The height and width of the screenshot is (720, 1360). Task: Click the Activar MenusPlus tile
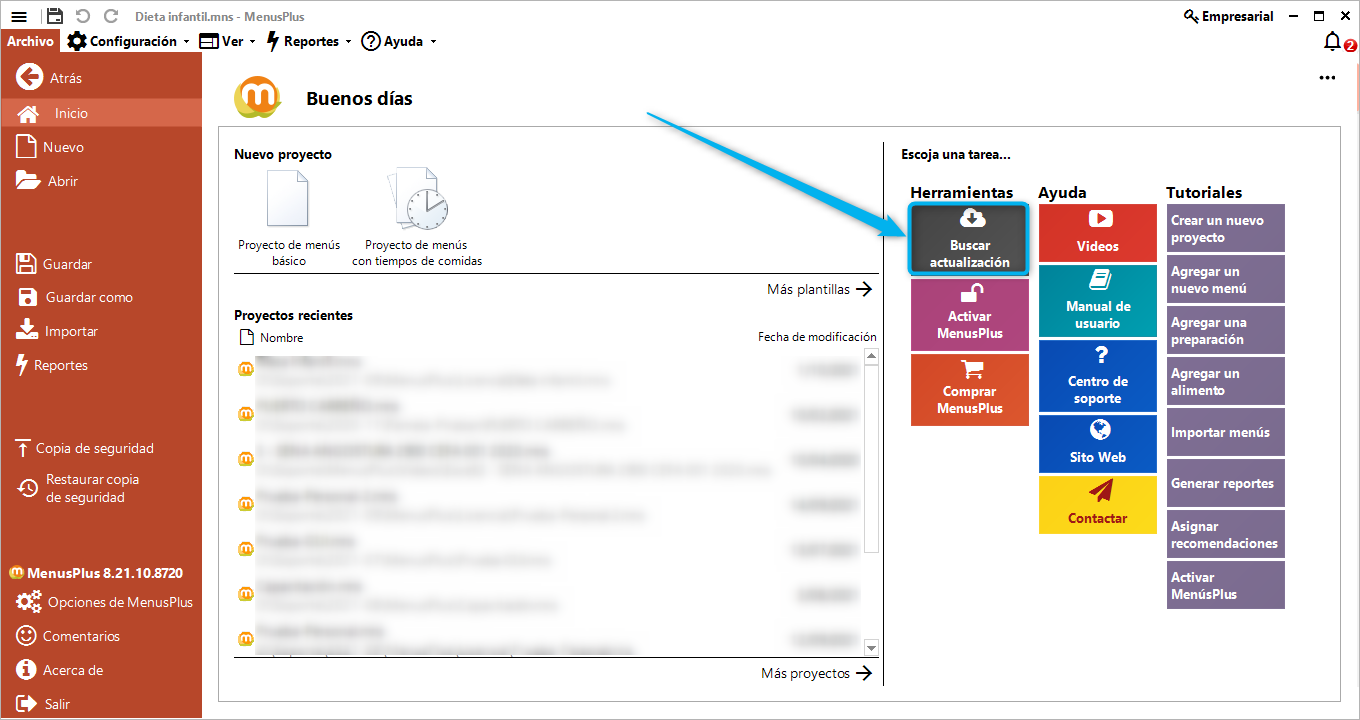point(970,315)
